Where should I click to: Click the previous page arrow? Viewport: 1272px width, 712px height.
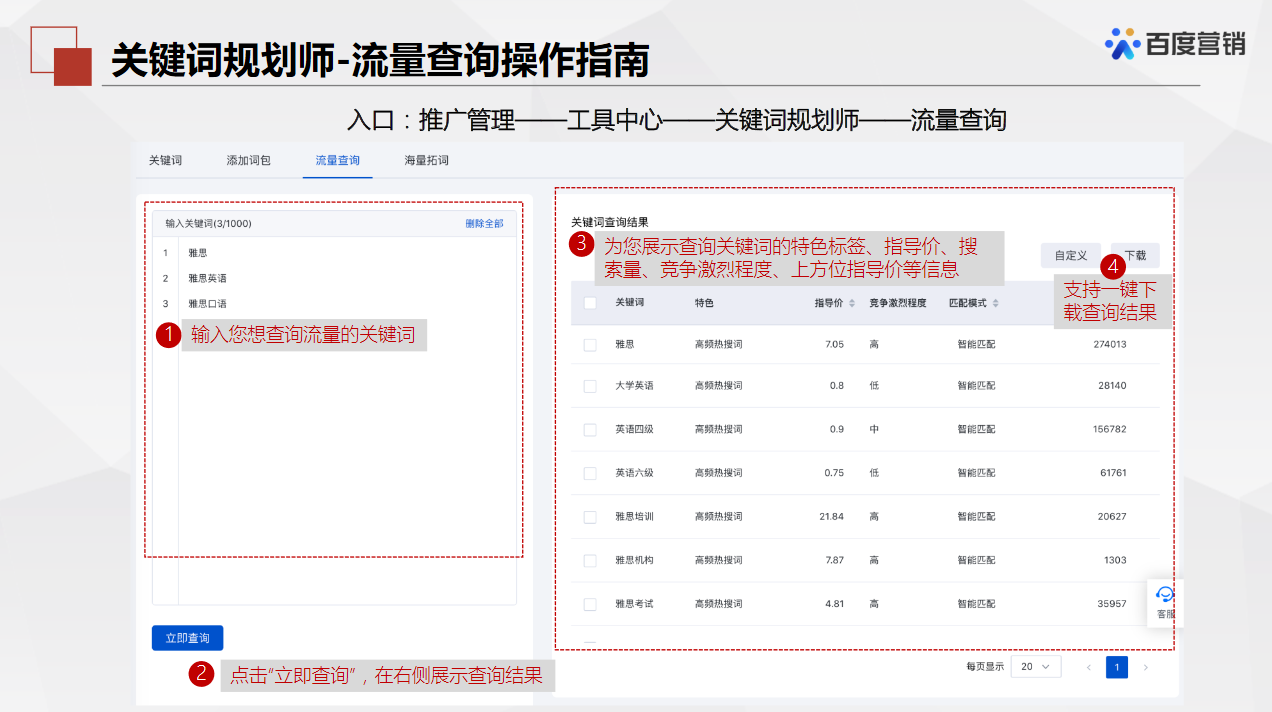(1088, 666)
